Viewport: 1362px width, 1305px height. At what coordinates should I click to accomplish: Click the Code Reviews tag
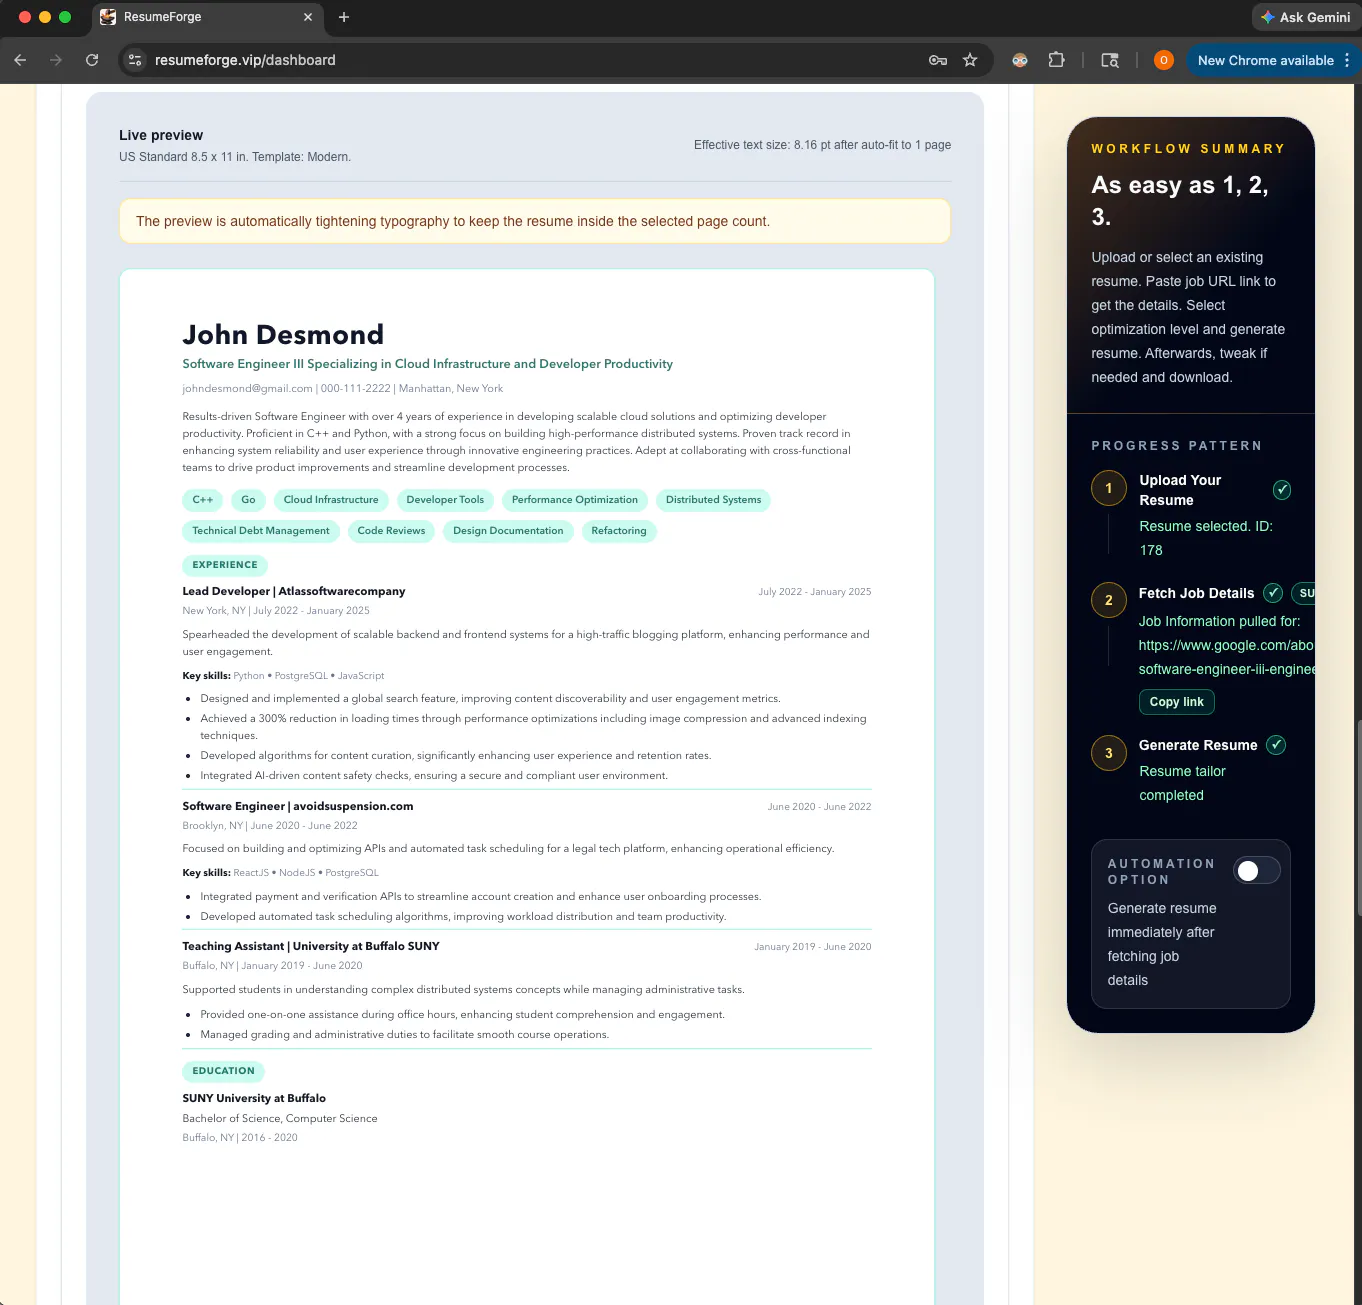391,531
